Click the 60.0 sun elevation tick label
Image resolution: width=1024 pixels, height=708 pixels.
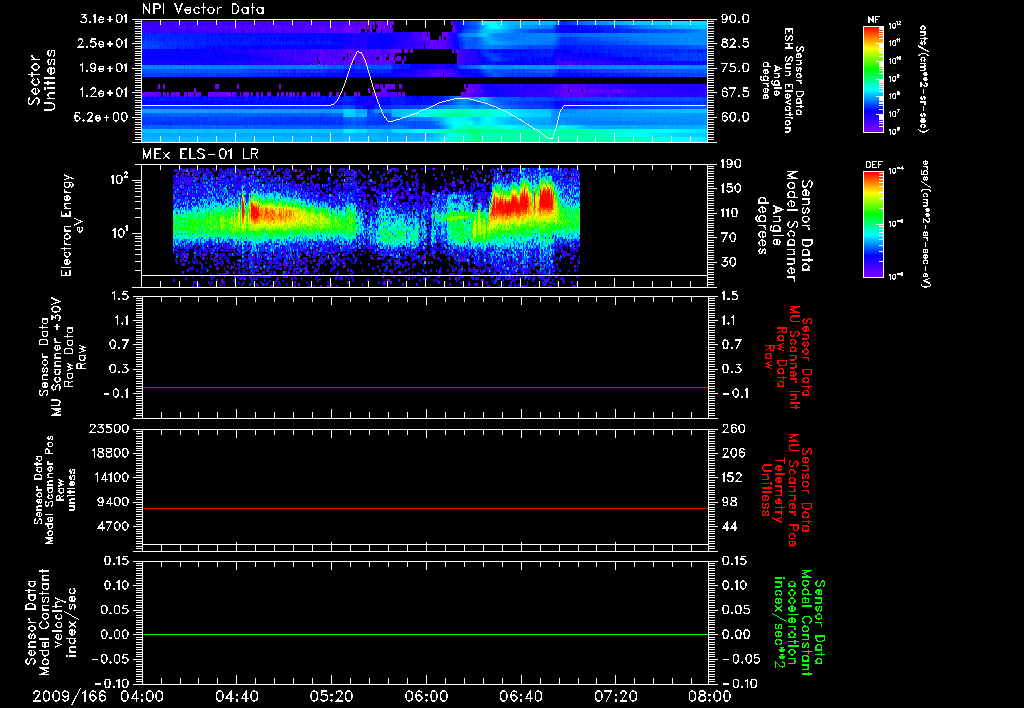[x=735, y=117]
